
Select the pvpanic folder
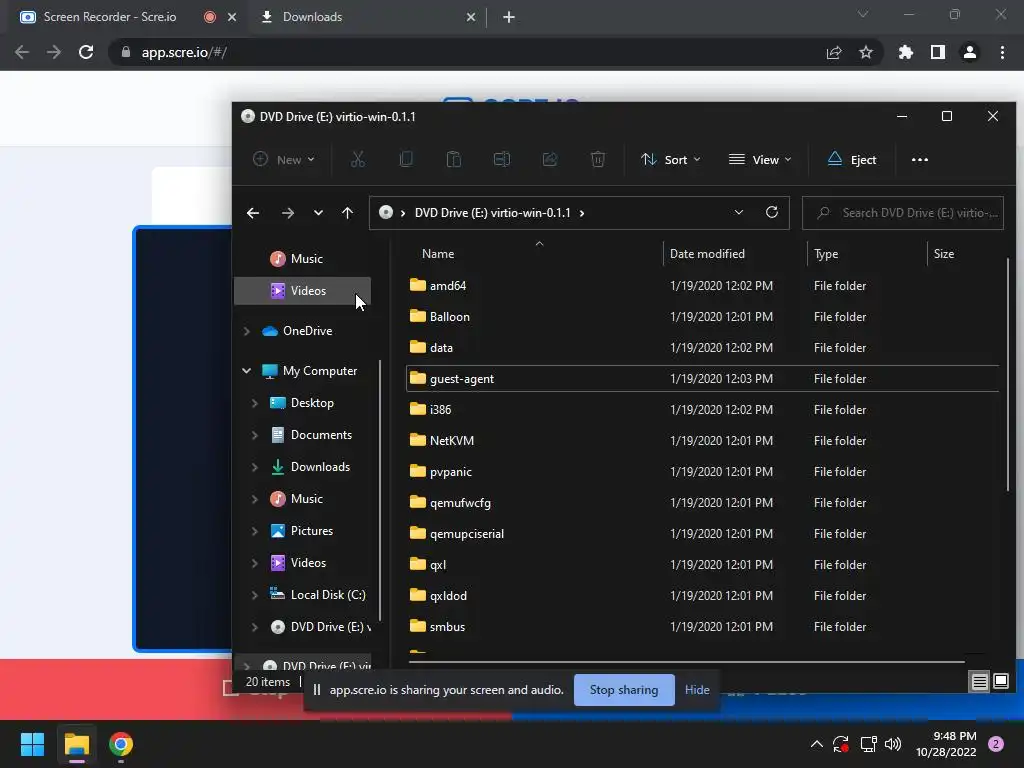pos(702,472)
